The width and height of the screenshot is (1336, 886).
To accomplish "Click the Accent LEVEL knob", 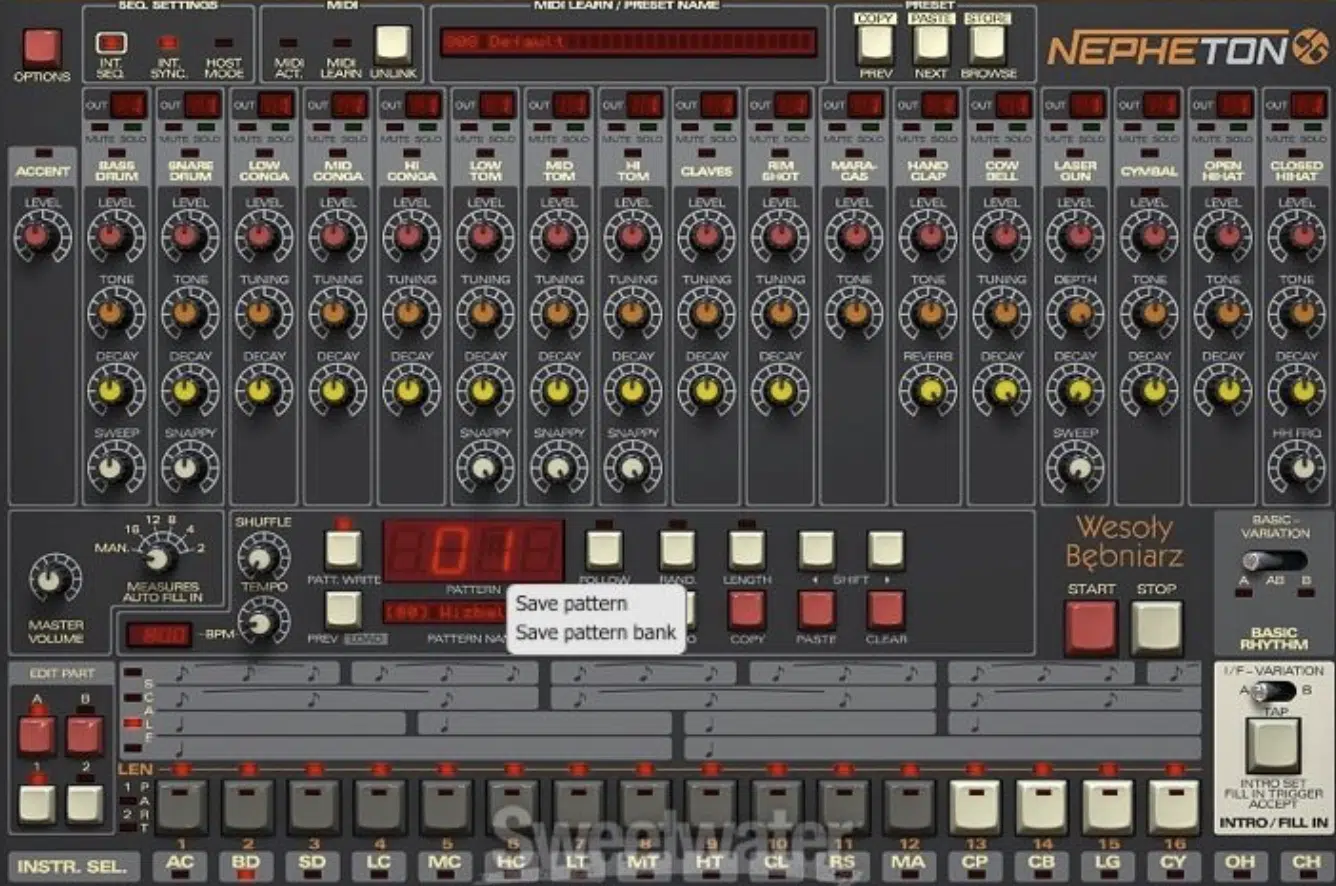I will [37, 236].
